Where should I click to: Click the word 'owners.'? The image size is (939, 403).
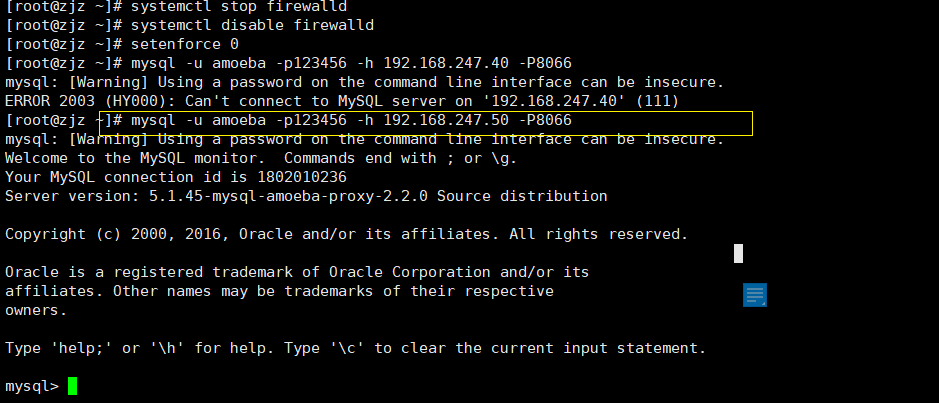(36, 310)
